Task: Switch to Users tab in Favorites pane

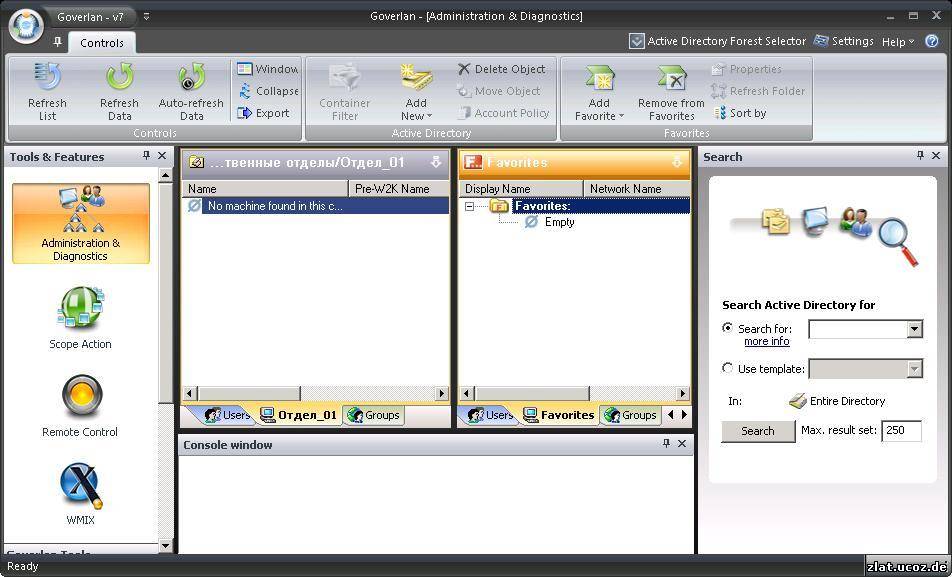Action: 489,415
